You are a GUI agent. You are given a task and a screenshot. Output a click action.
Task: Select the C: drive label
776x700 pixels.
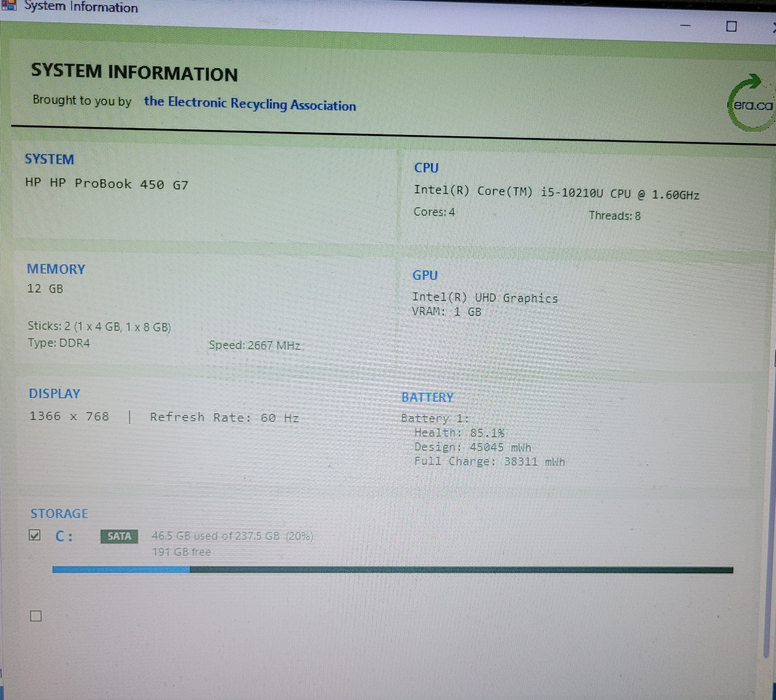[x=64, y=536]
